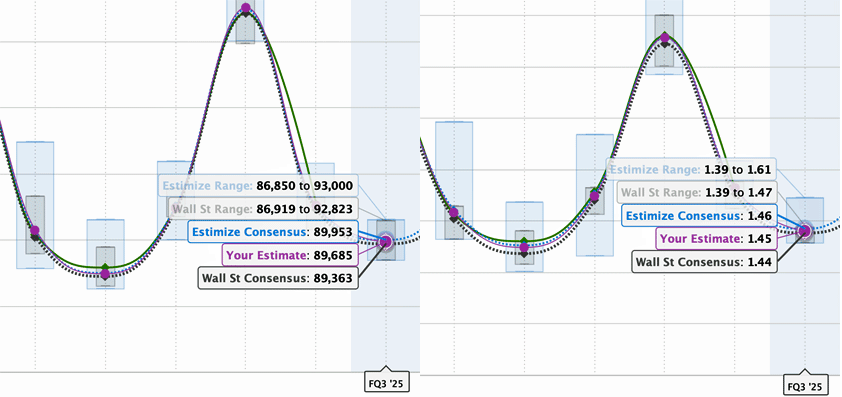The width and height of the screenshot is (842, 397).
Task: Click the Wall St Consensus 89,363 label
Action: tap(278, 278)
